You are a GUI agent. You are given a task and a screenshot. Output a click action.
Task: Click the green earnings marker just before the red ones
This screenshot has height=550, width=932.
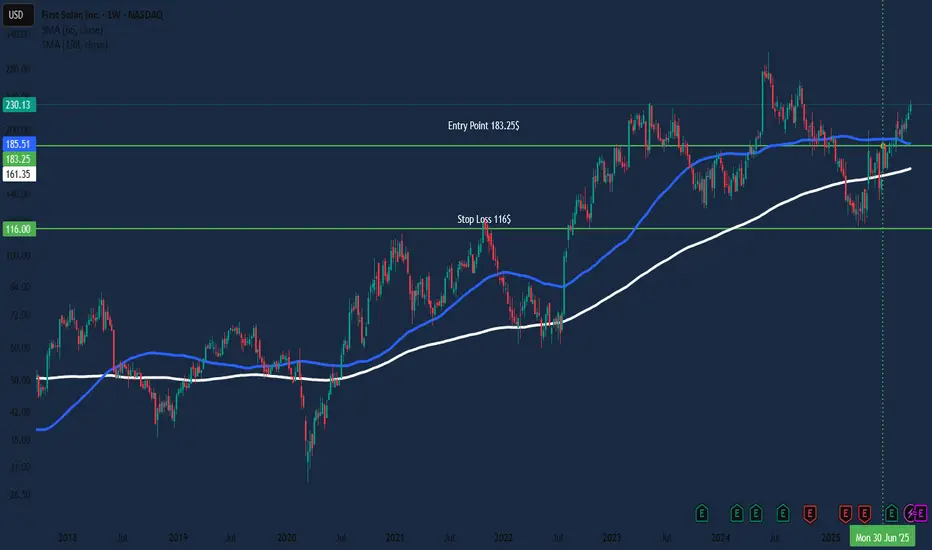point(783,513)
